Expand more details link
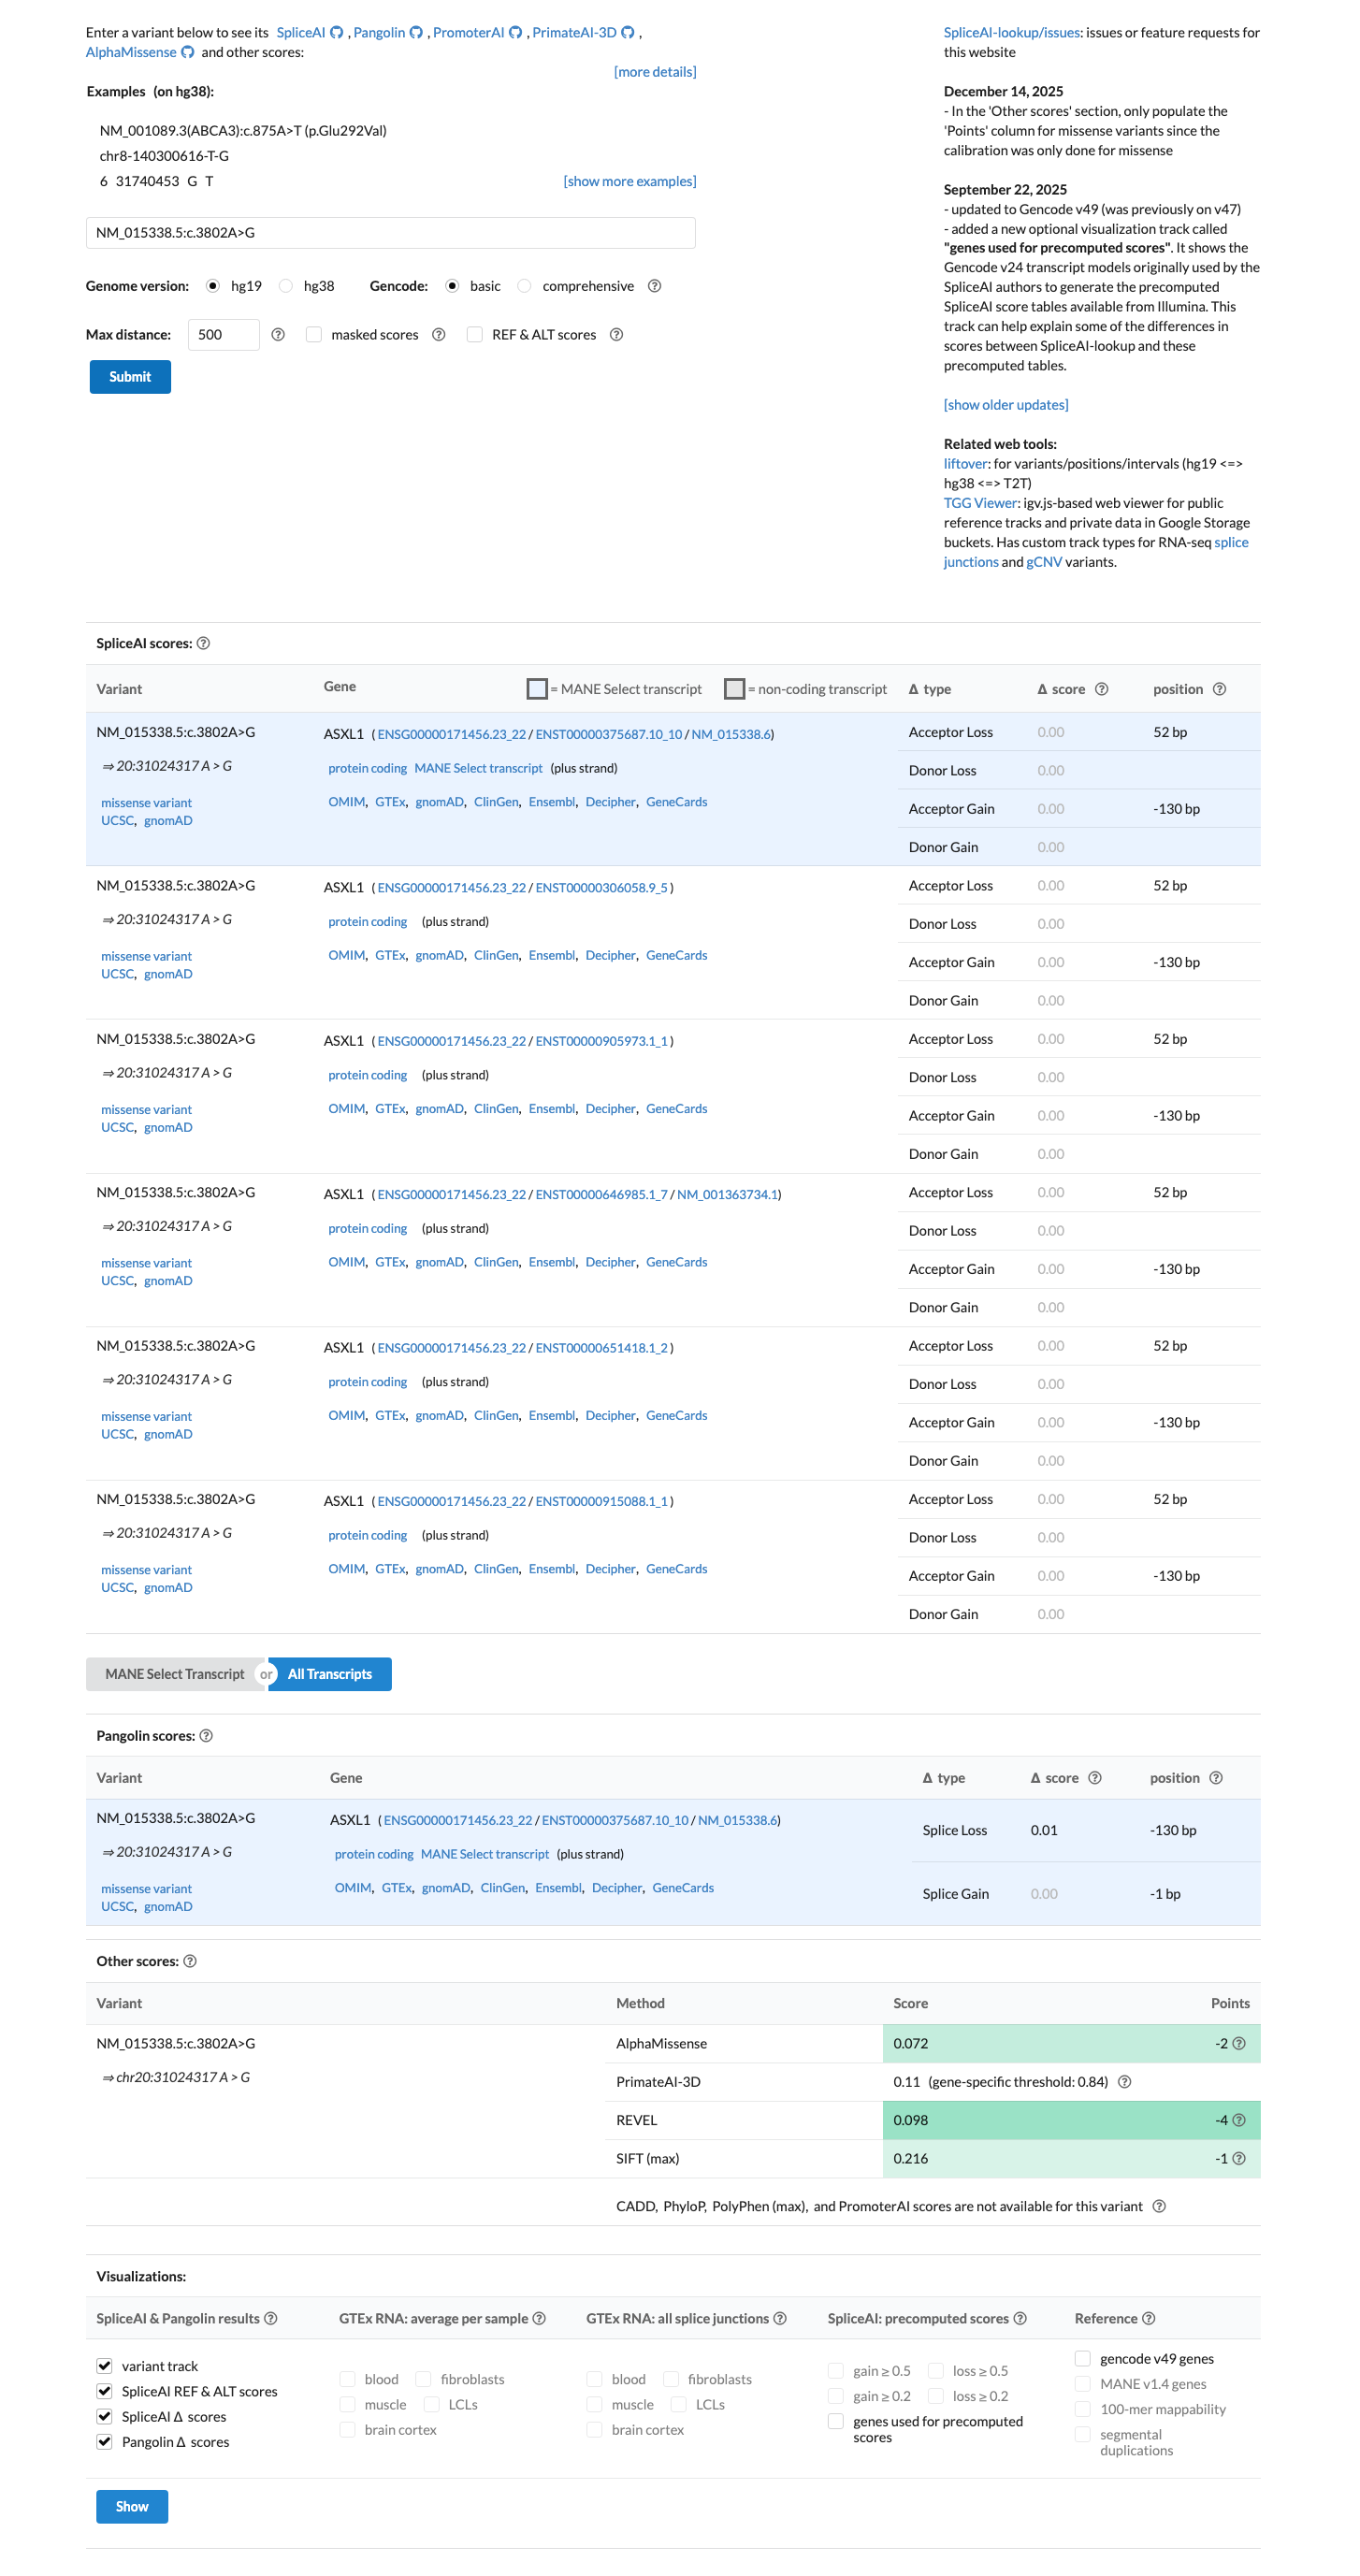 [x=655, y=72]
